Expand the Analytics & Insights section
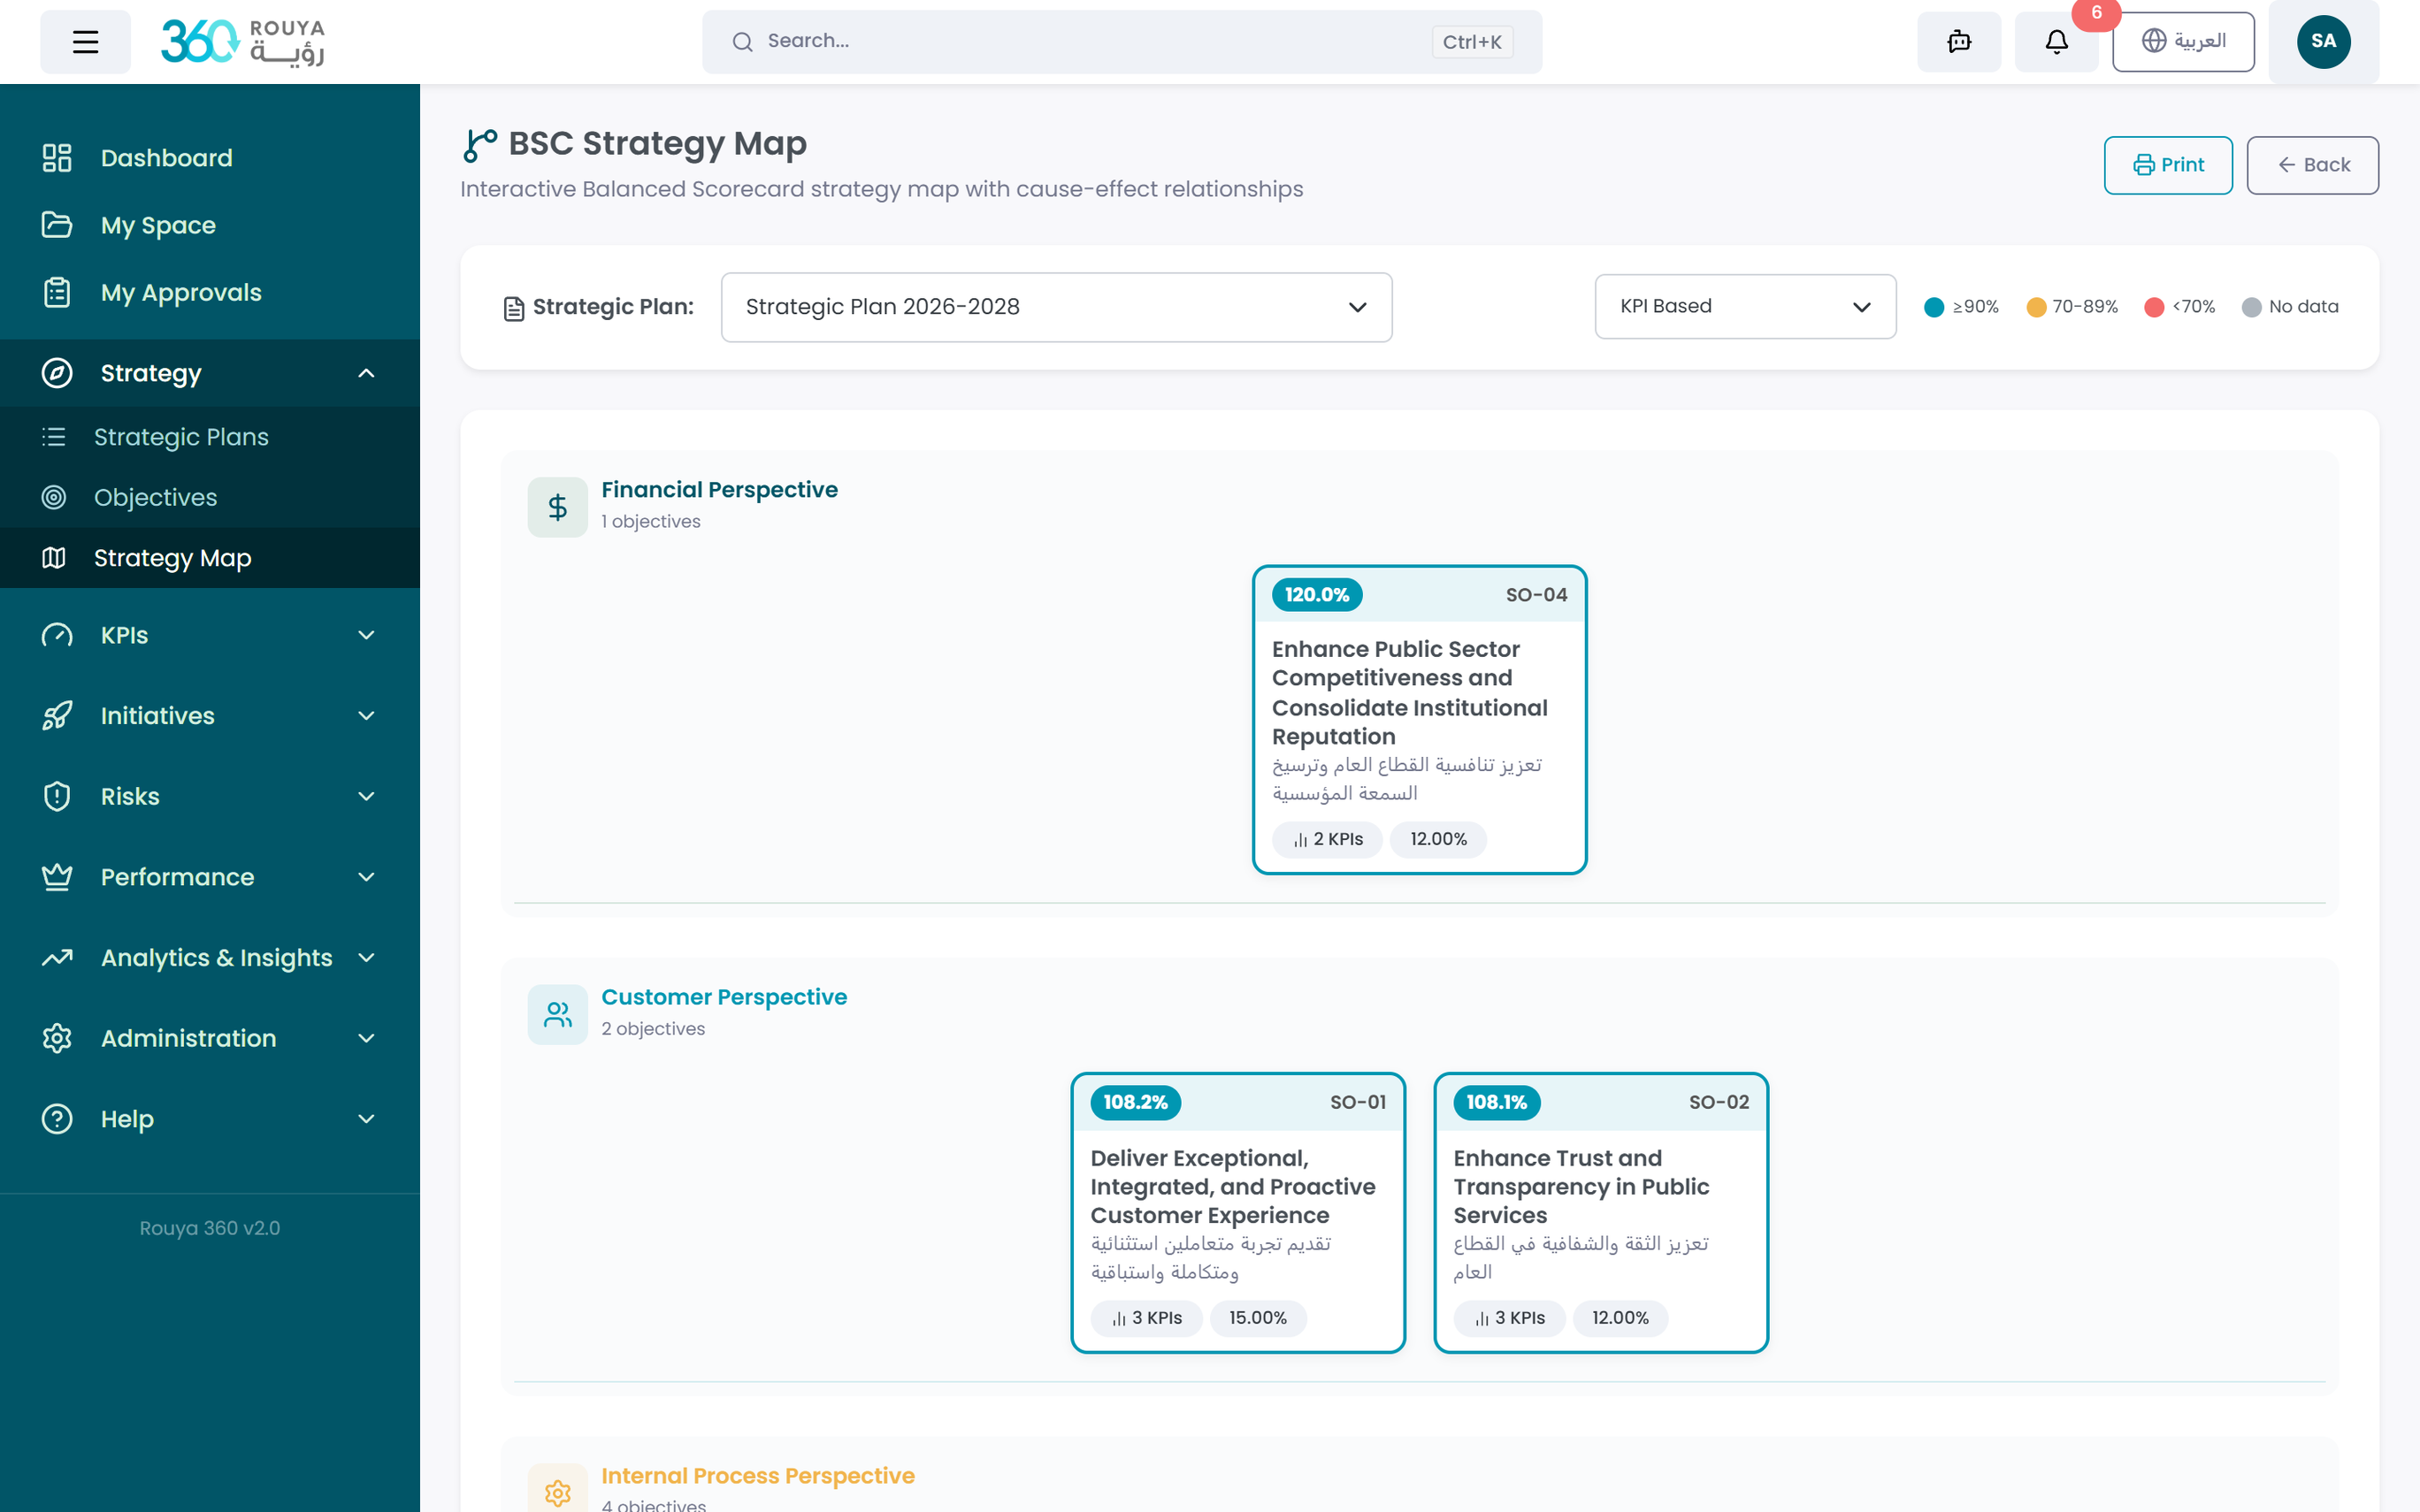 pos(366,957)
